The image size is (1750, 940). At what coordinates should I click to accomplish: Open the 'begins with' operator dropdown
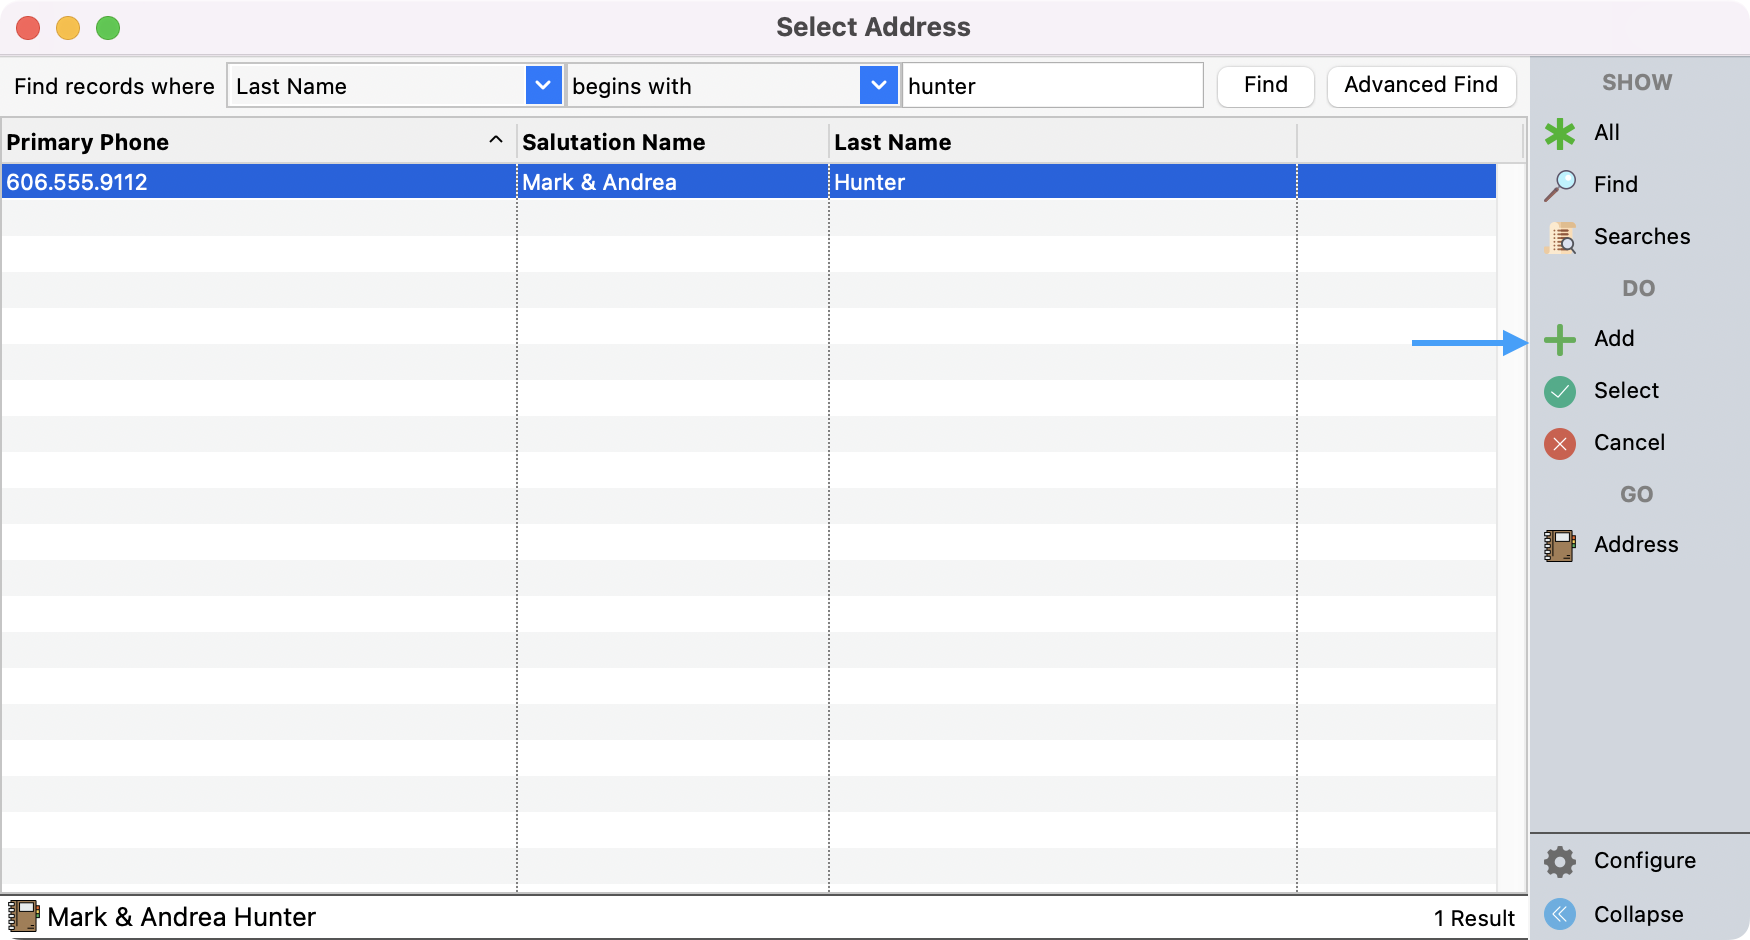[877, 86]
